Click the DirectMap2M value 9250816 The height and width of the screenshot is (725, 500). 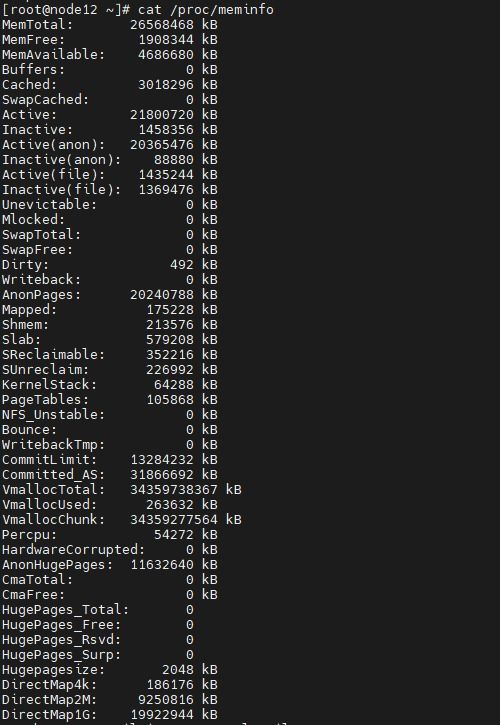tap(166, 700)
